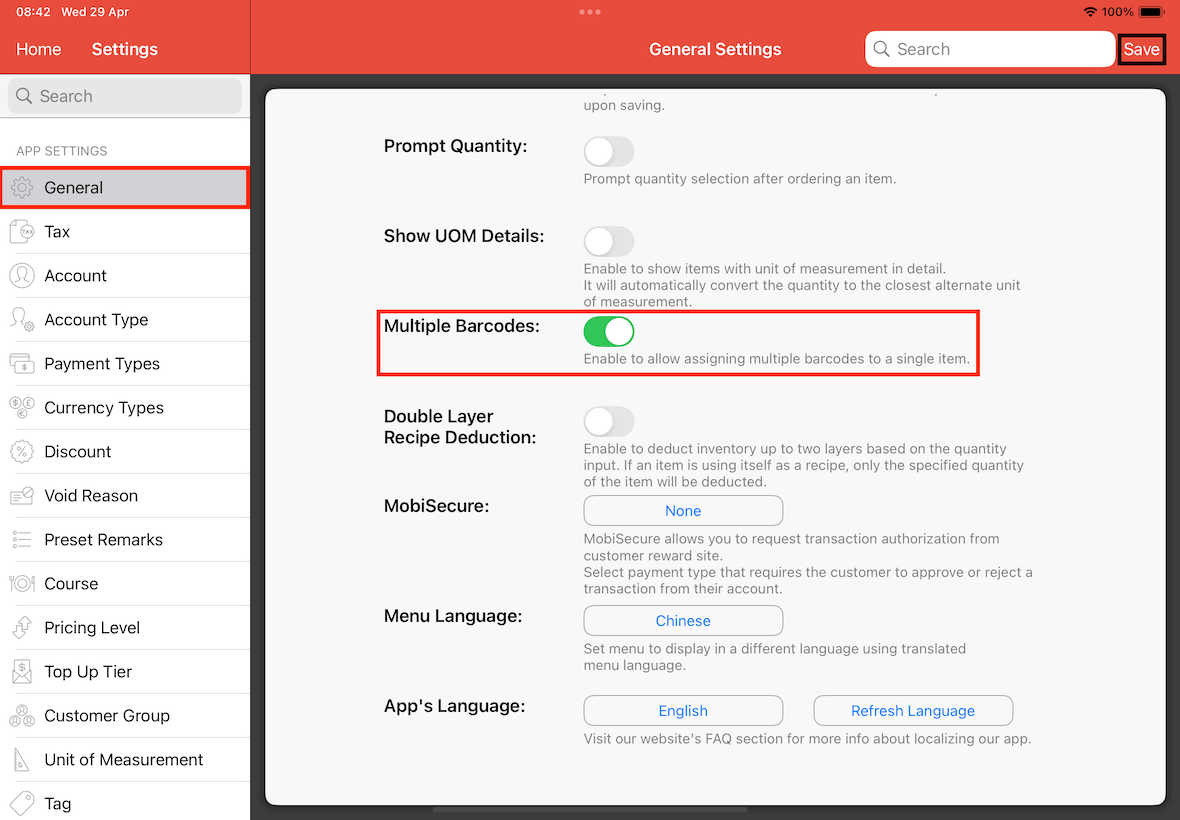Click the Menu Language label
The image size is (1180, 820).
(x=453, y=616)
